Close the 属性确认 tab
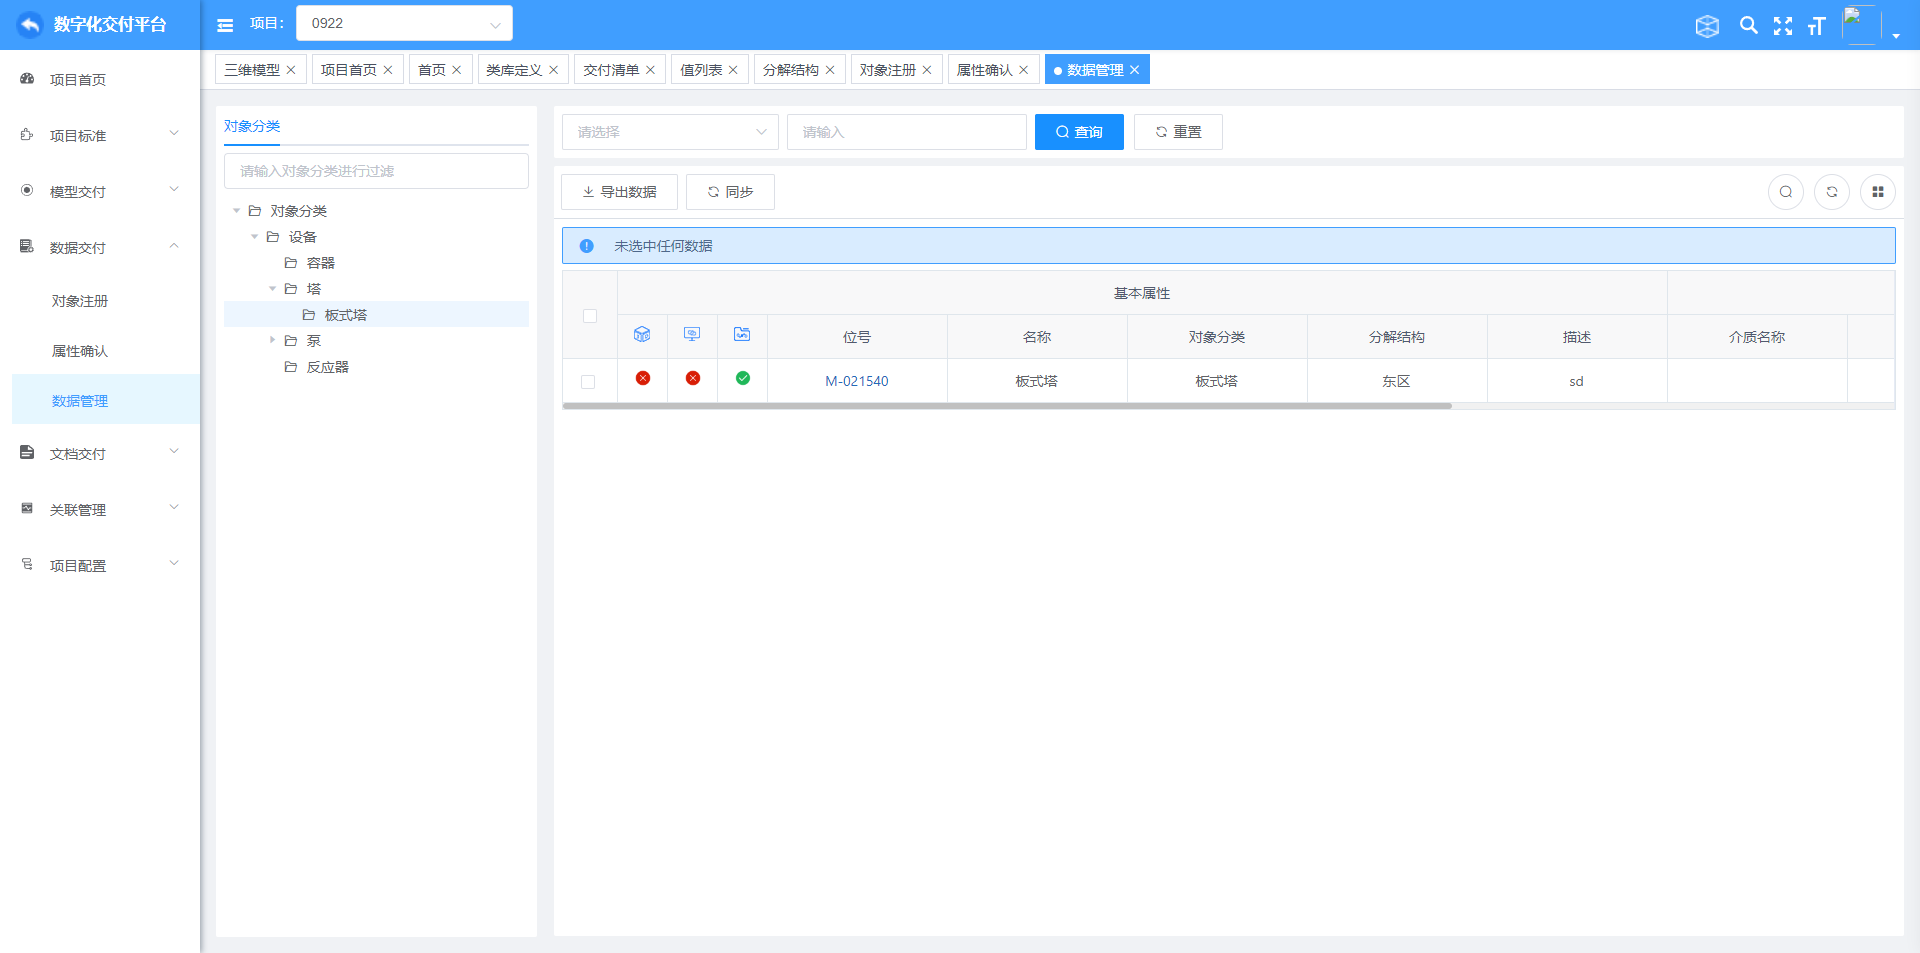 click(1023, 70)
